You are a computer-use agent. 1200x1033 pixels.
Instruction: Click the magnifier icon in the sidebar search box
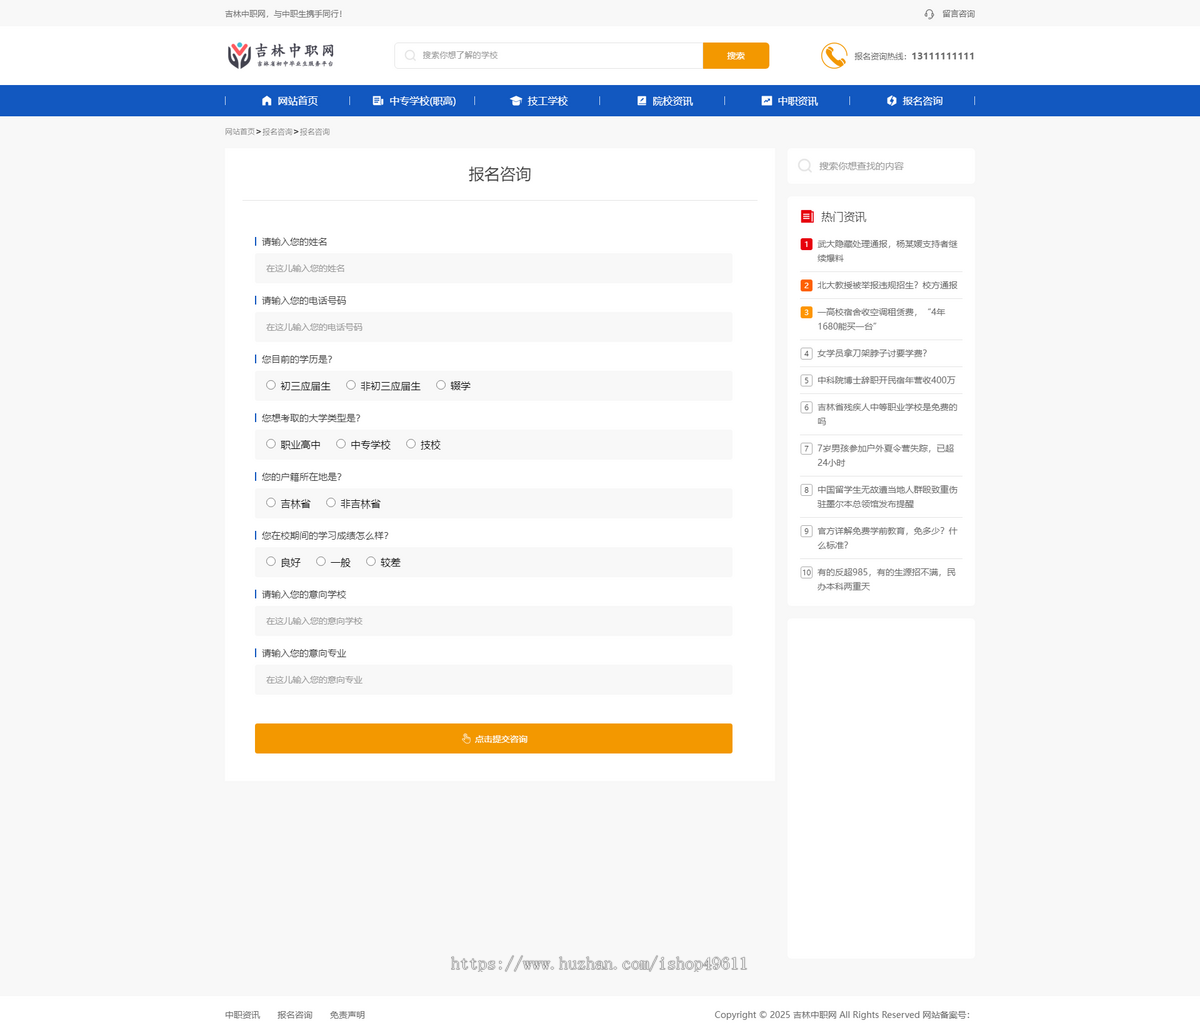click(805, 165)
